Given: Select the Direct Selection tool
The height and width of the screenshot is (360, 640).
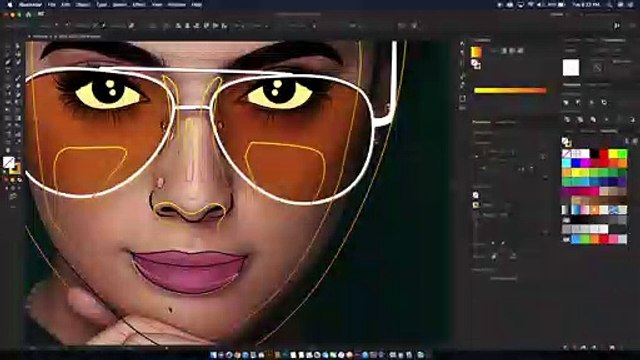Looking at the screenshot, I should [x=18, y=46].
